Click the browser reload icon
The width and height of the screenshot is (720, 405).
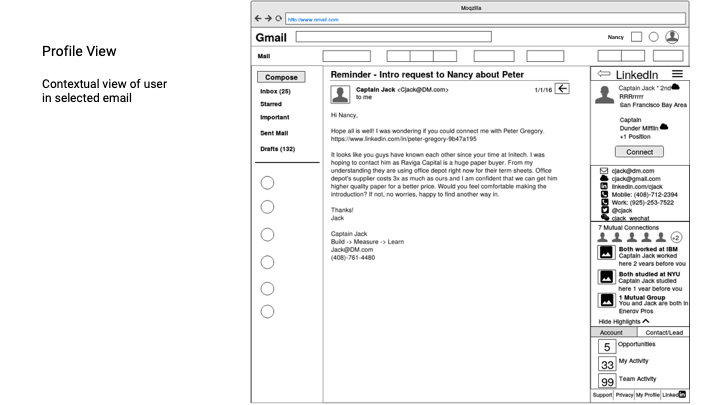pyautogui.click(x=278, y=19)
